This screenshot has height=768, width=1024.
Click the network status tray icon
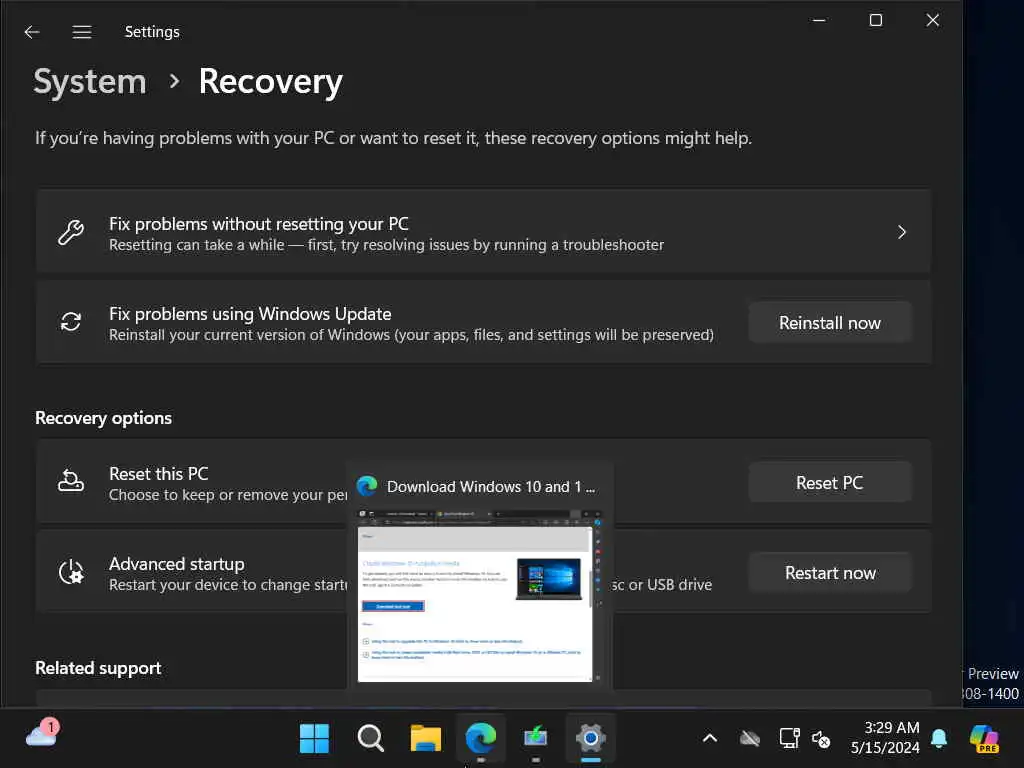tap(790, 739)
